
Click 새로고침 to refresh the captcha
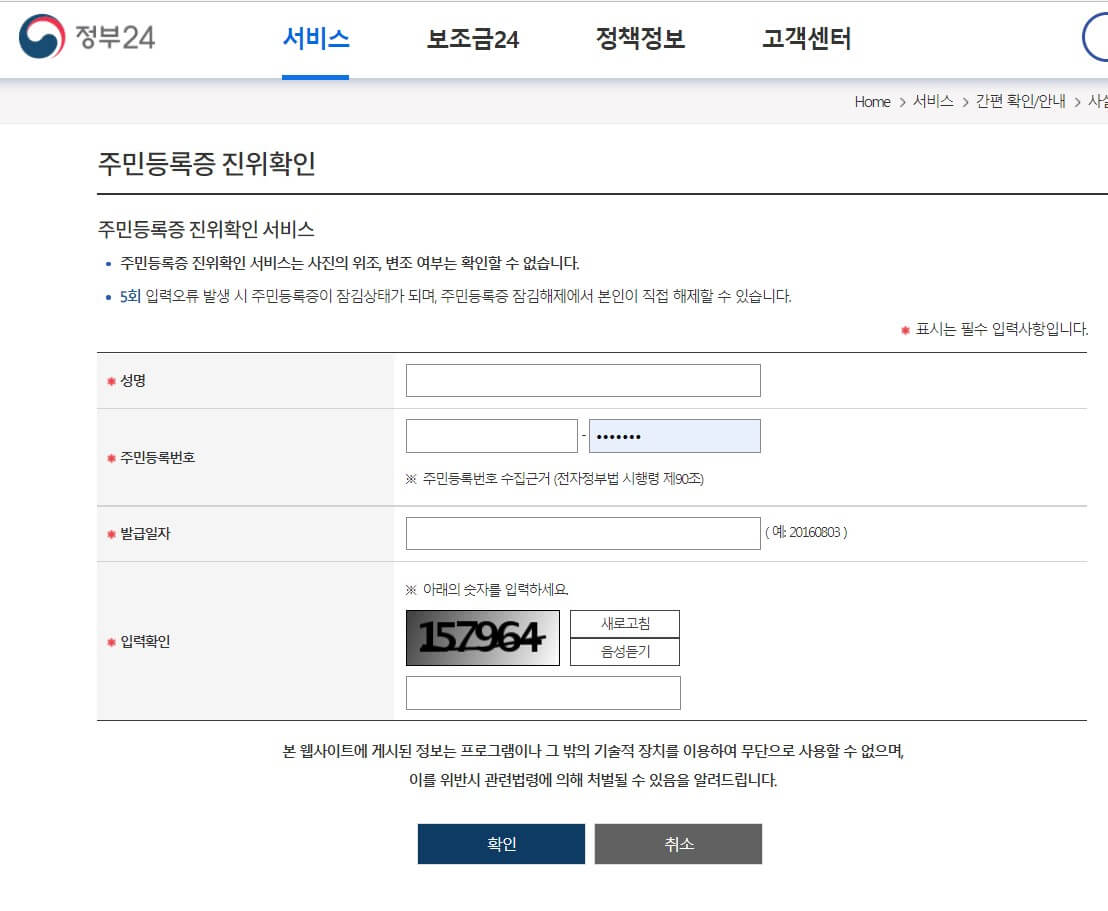tap(624, 623)
